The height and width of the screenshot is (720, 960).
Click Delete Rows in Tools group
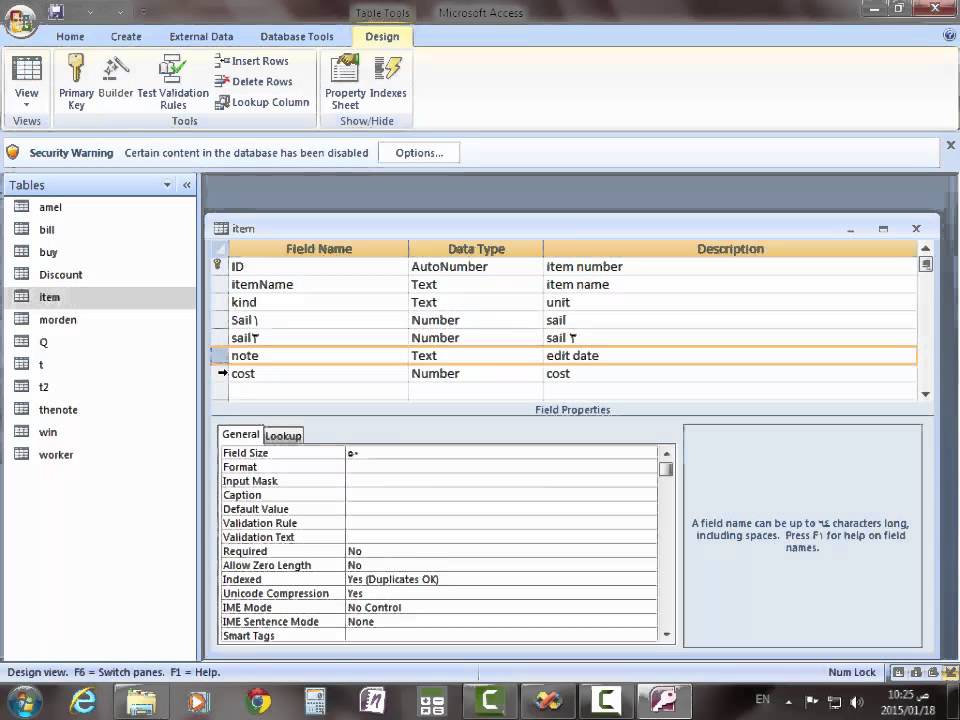click(253, 81)
